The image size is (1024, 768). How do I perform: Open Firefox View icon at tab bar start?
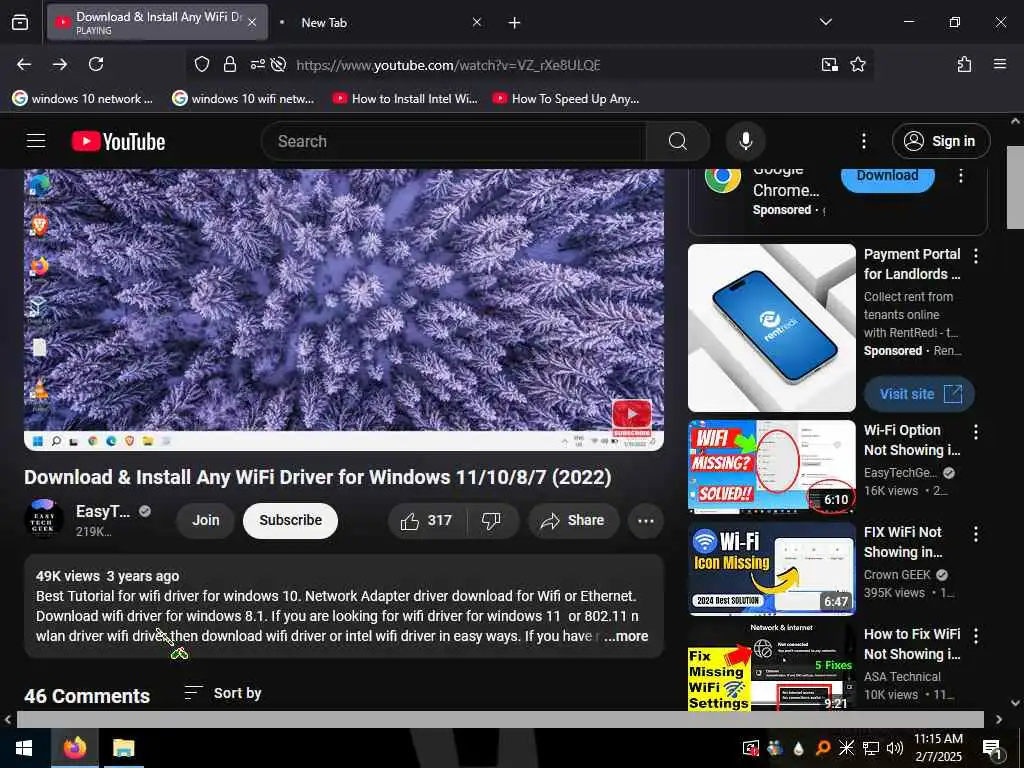point(20,22)
